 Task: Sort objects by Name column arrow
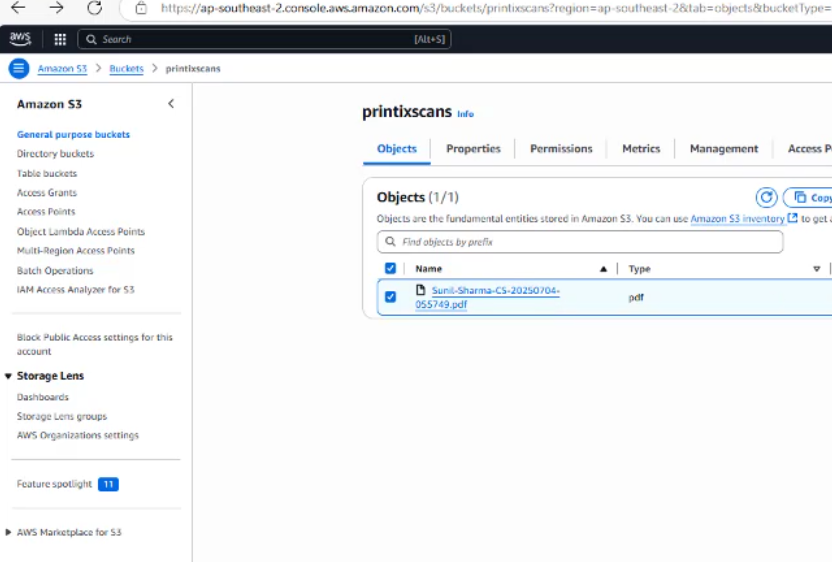[x=603, y=269]
